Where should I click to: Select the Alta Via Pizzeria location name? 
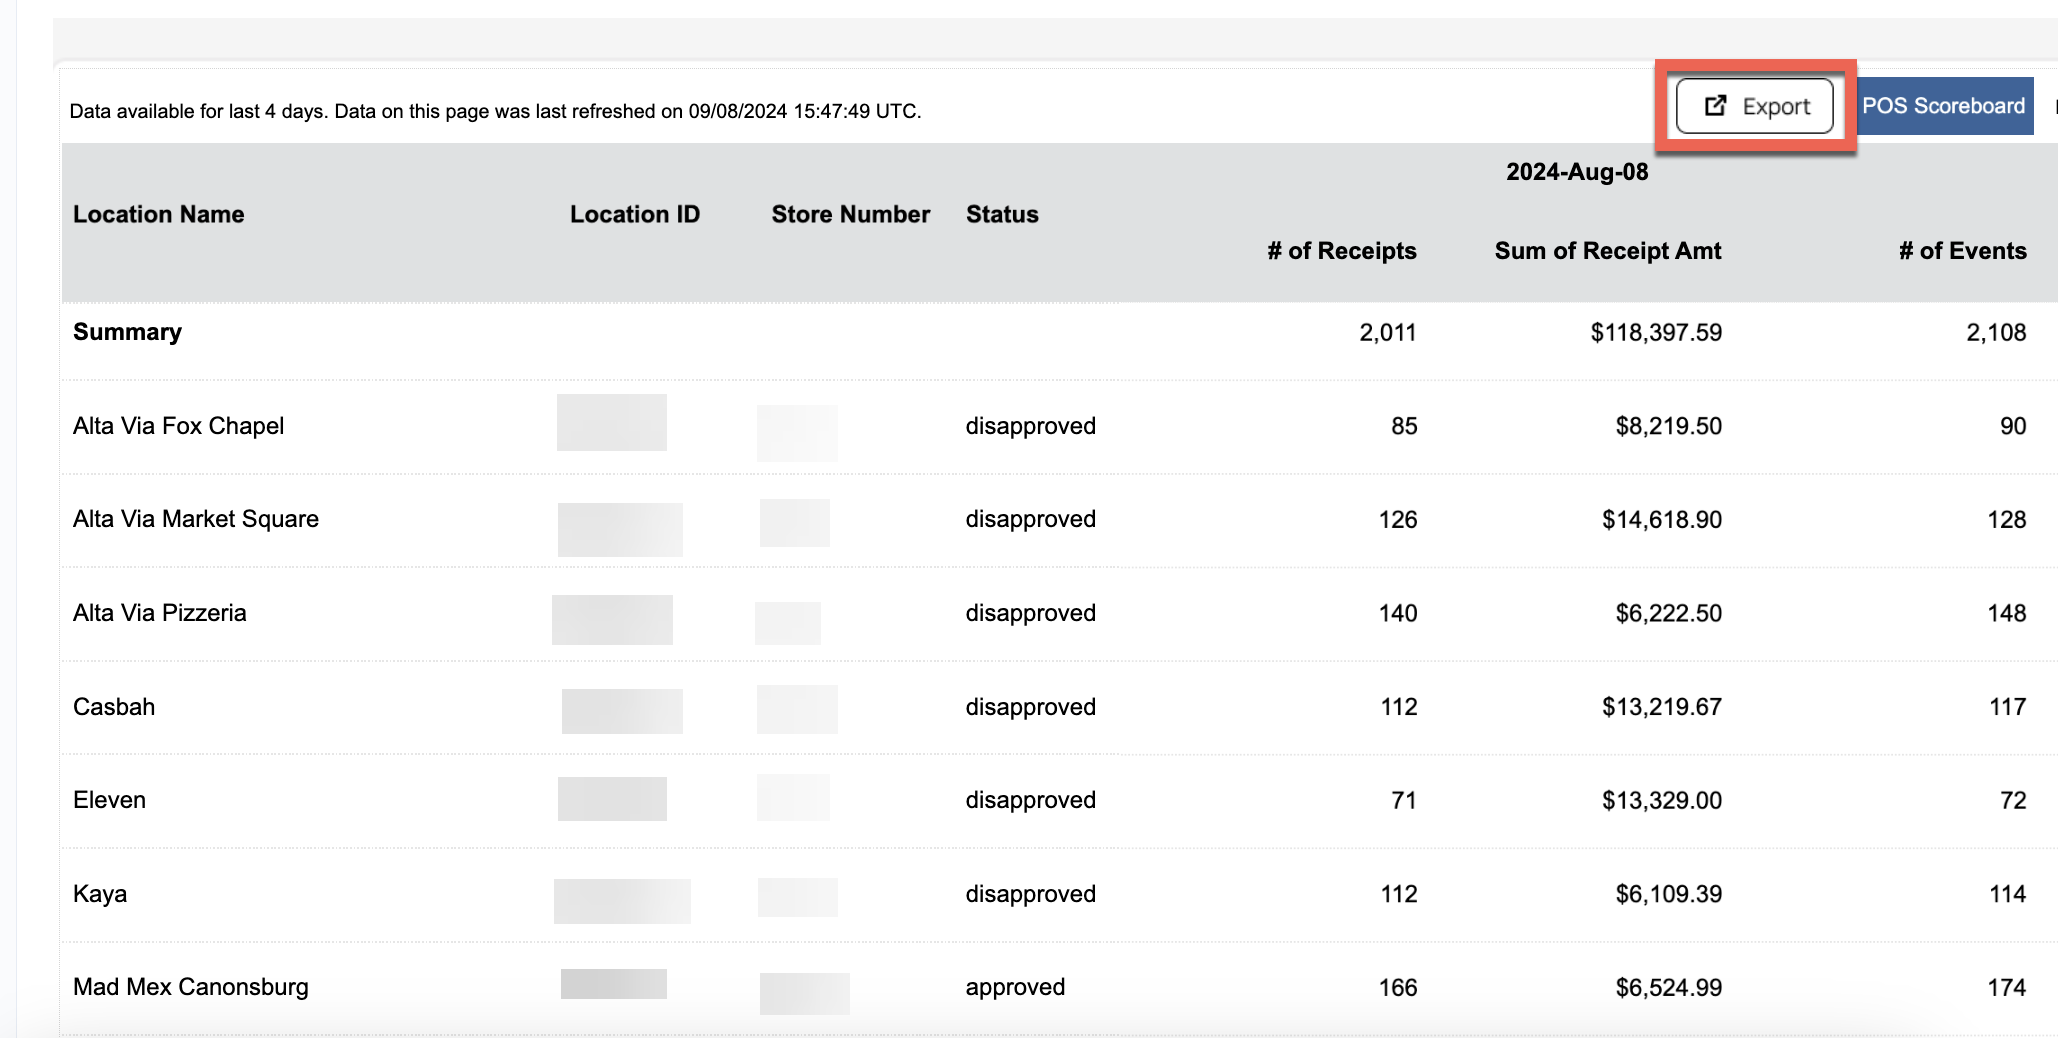pos(160,613)
